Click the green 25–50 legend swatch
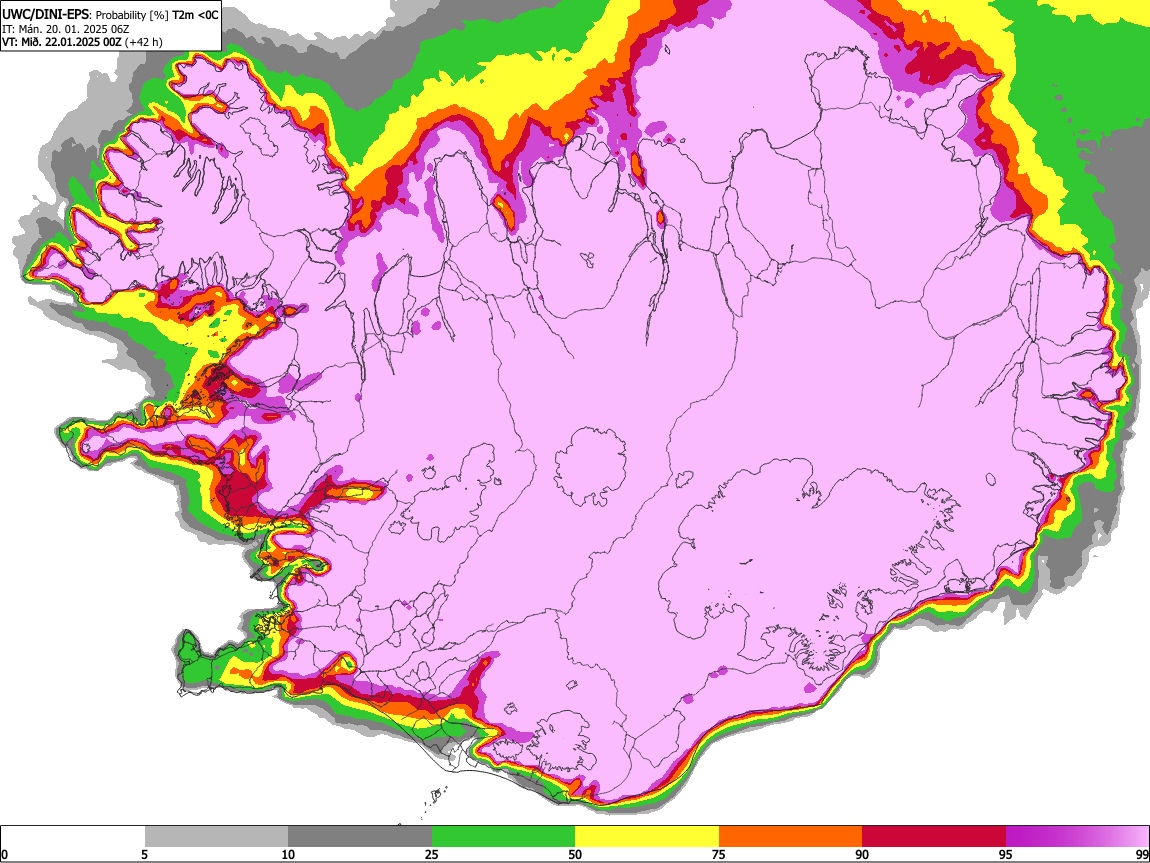Image resolution: width=1150 pixels, height=863 pixels. click(503, 836)
